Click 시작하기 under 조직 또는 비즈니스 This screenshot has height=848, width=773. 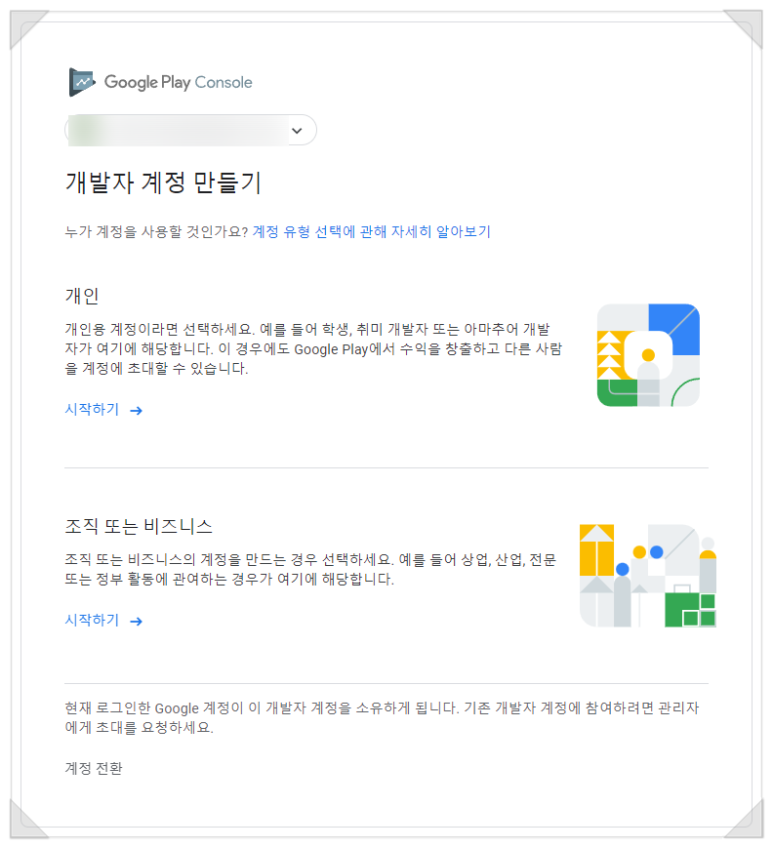tap(92, 620)
